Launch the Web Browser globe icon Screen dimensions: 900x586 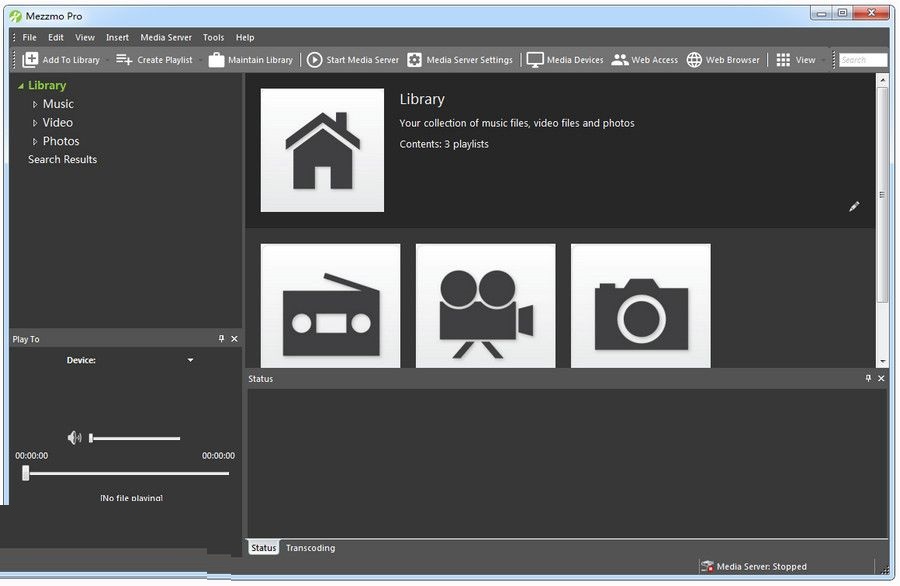pyautogui.click(x=694, y=60)
